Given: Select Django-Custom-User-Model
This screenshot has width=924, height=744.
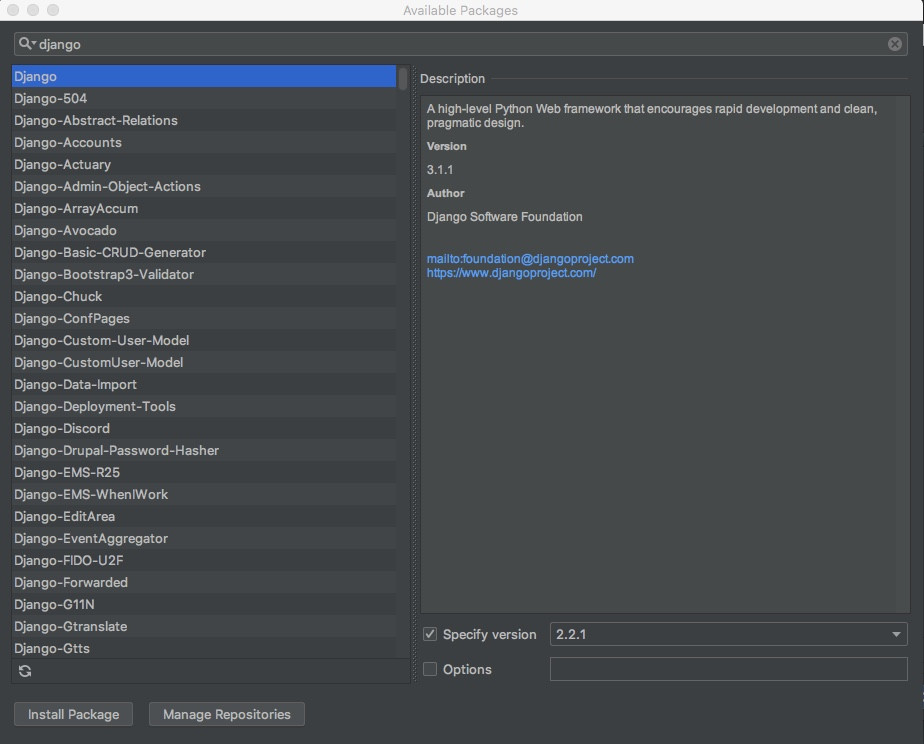Looking at the screenshot, I should (204, 340).
